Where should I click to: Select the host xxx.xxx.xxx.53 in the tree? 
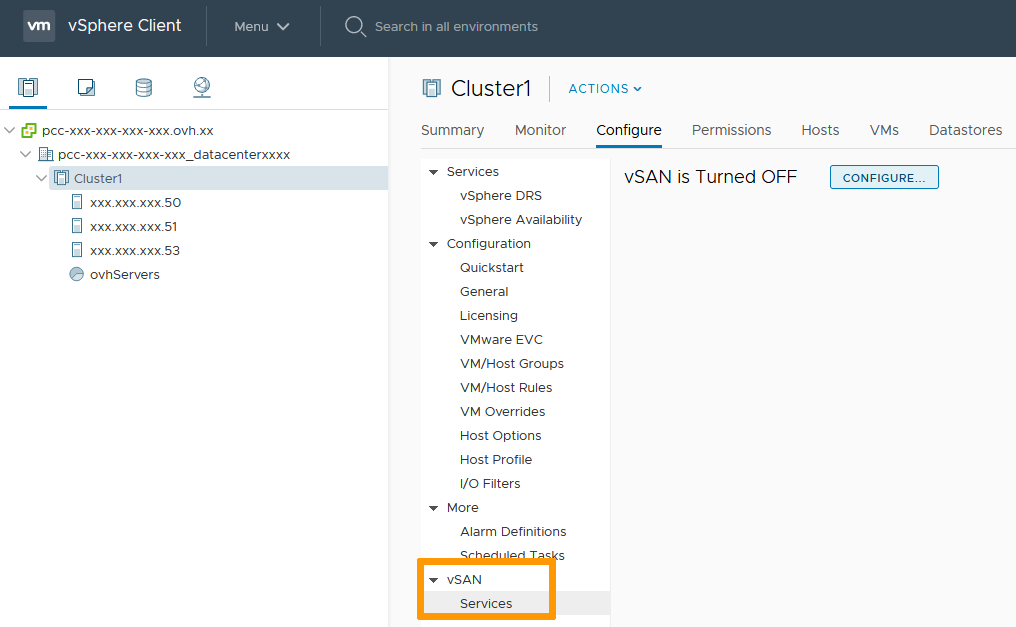(135, 250)
